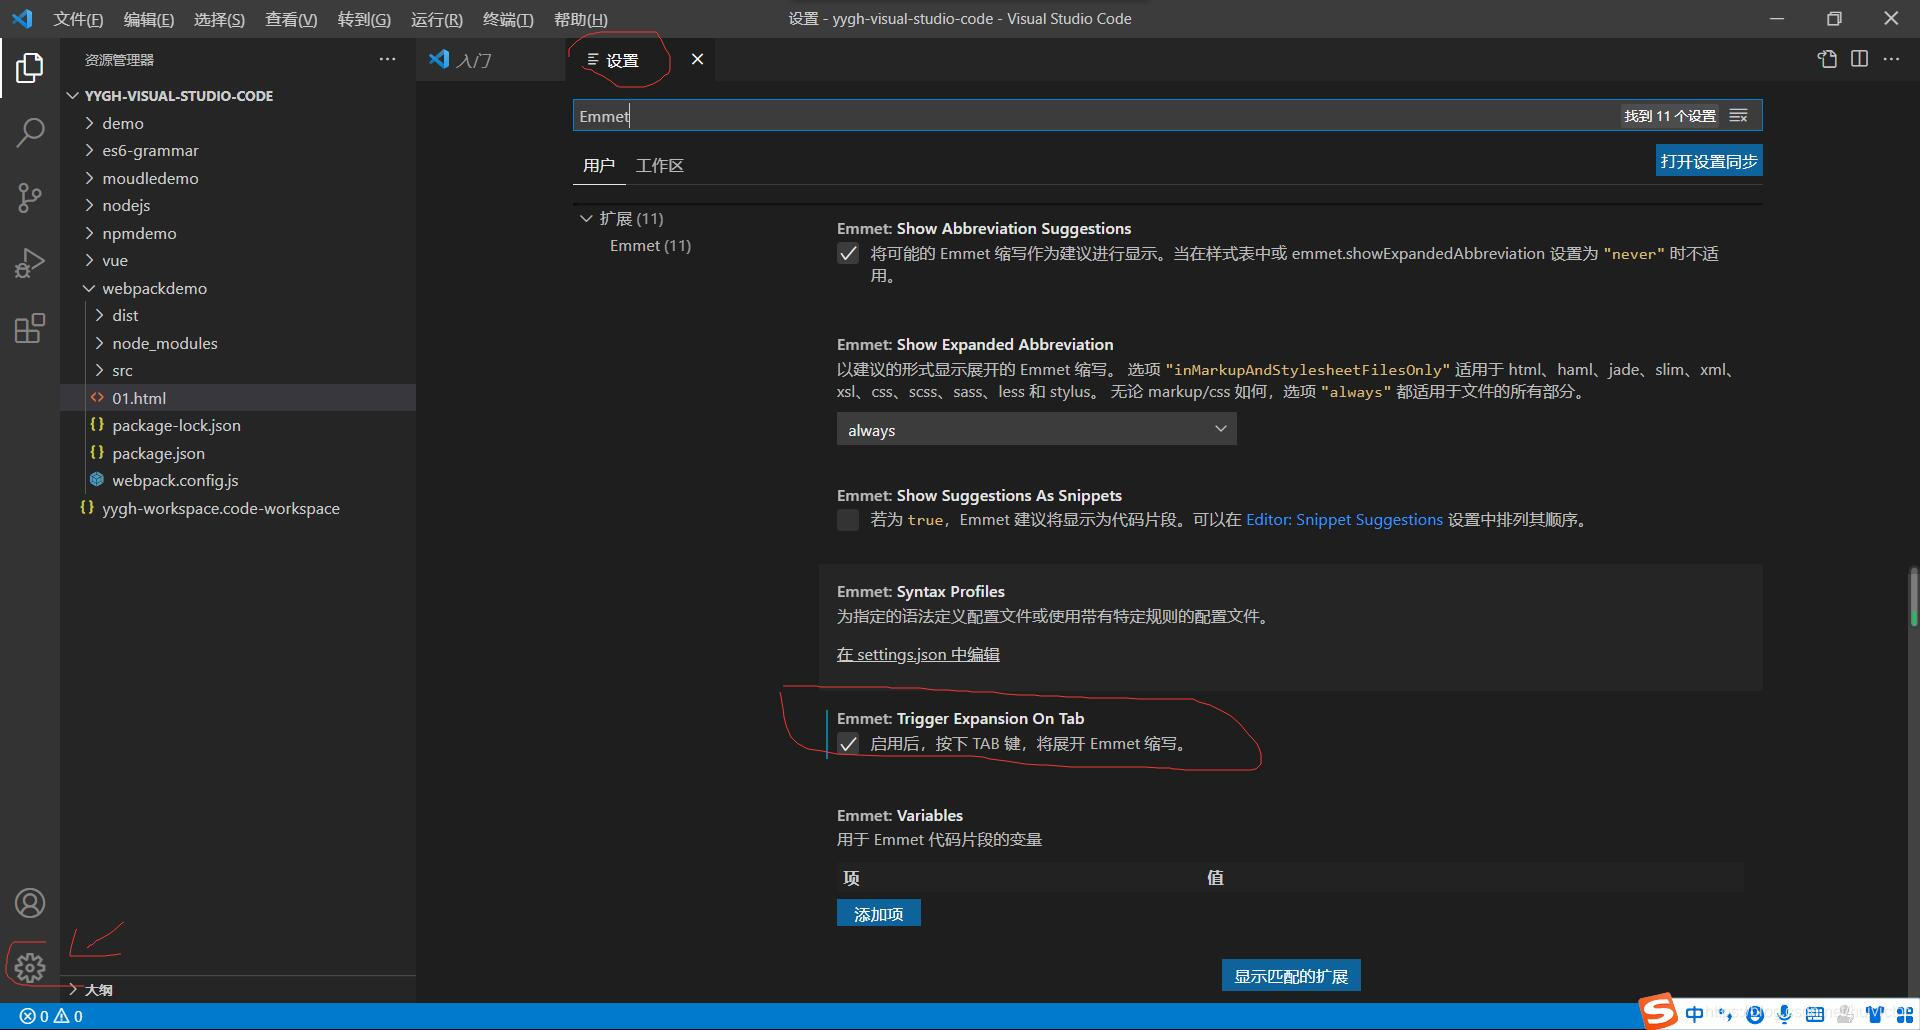1920x1030 pixels.
Task: Enable Show Suggestions As Snippets checkbox
Action: 848,520
